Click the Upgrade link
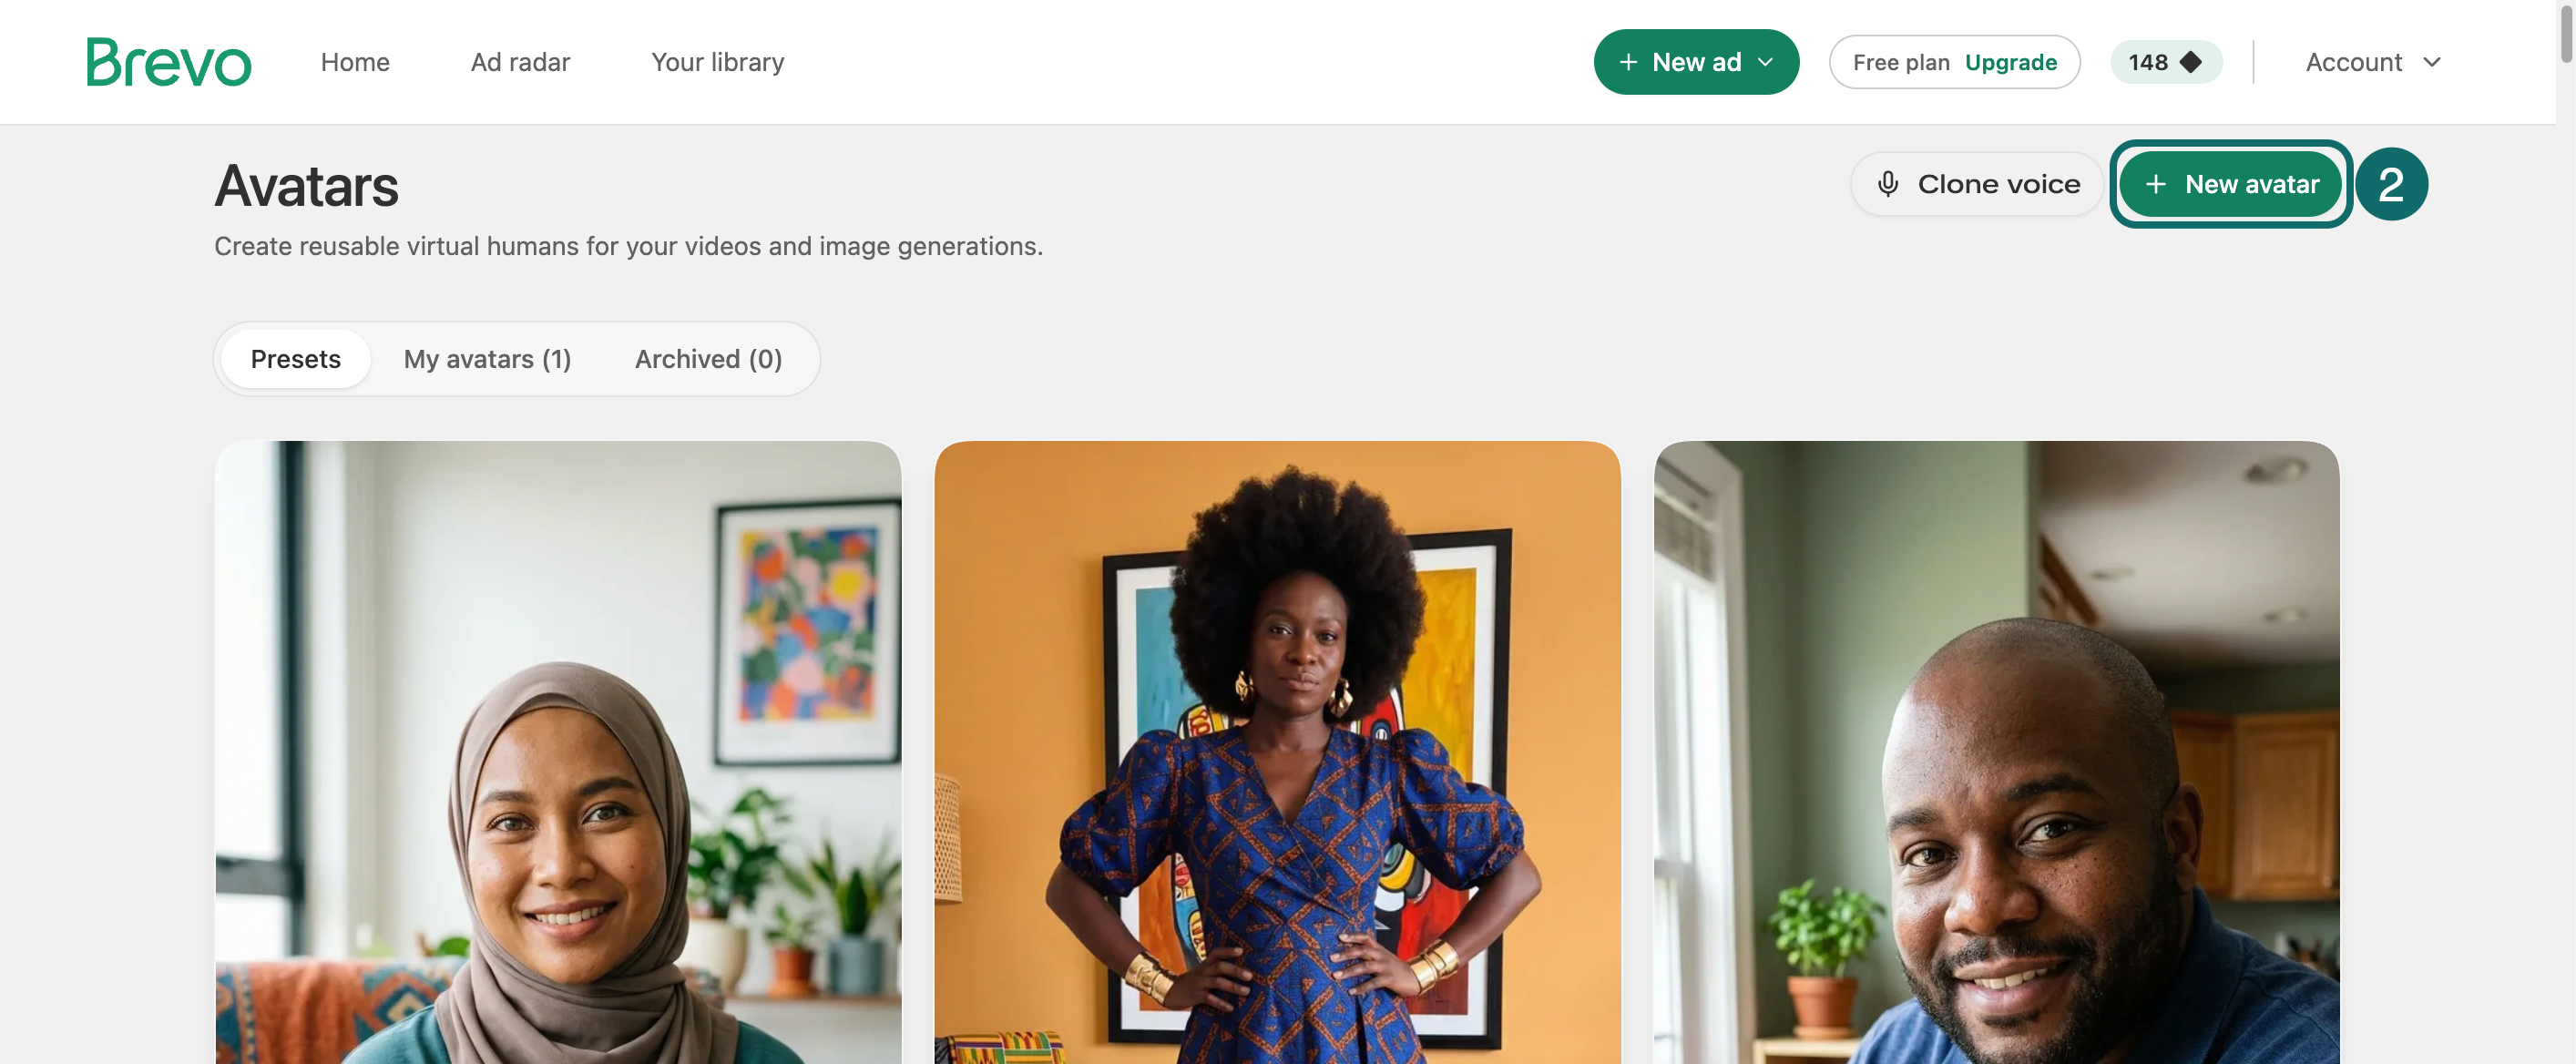 point(2010,62)
